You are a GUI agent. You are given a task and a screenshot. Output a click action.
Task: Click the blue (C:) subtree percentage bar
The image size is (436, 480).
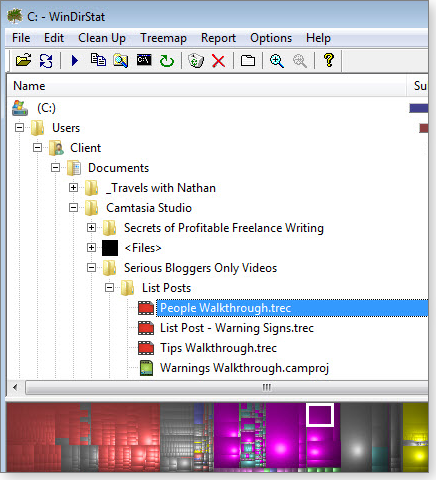click(x=419, y=108)
